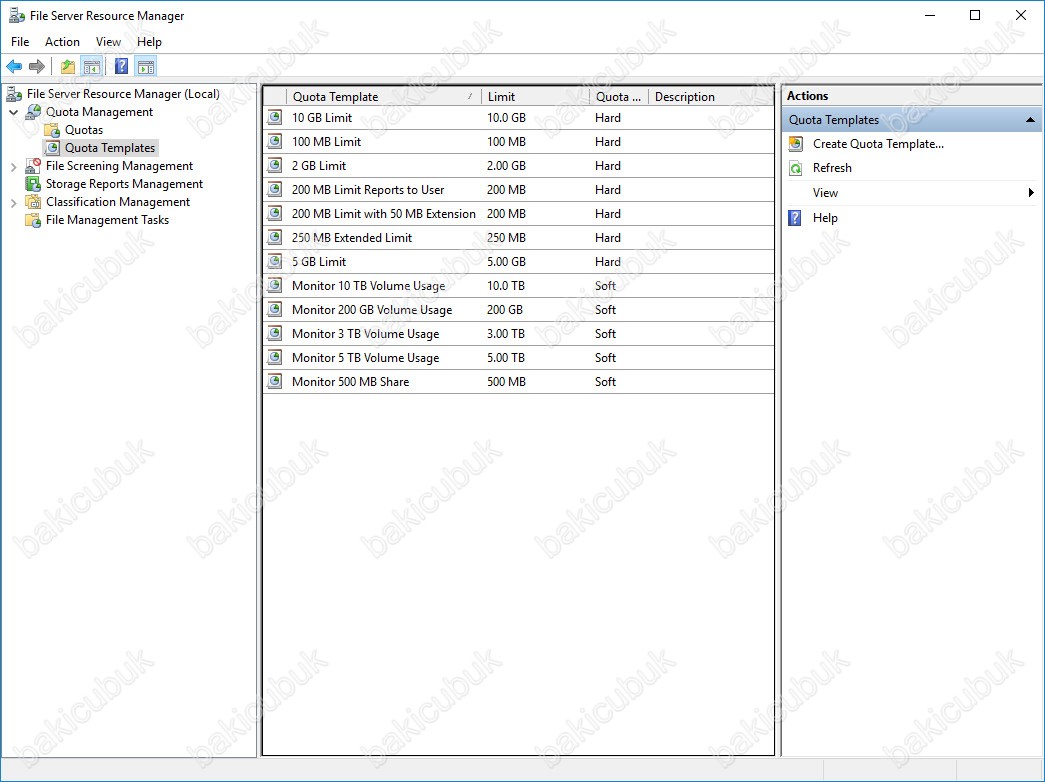
Task: Select File Management Tasks label
Action: coord(107,220)
